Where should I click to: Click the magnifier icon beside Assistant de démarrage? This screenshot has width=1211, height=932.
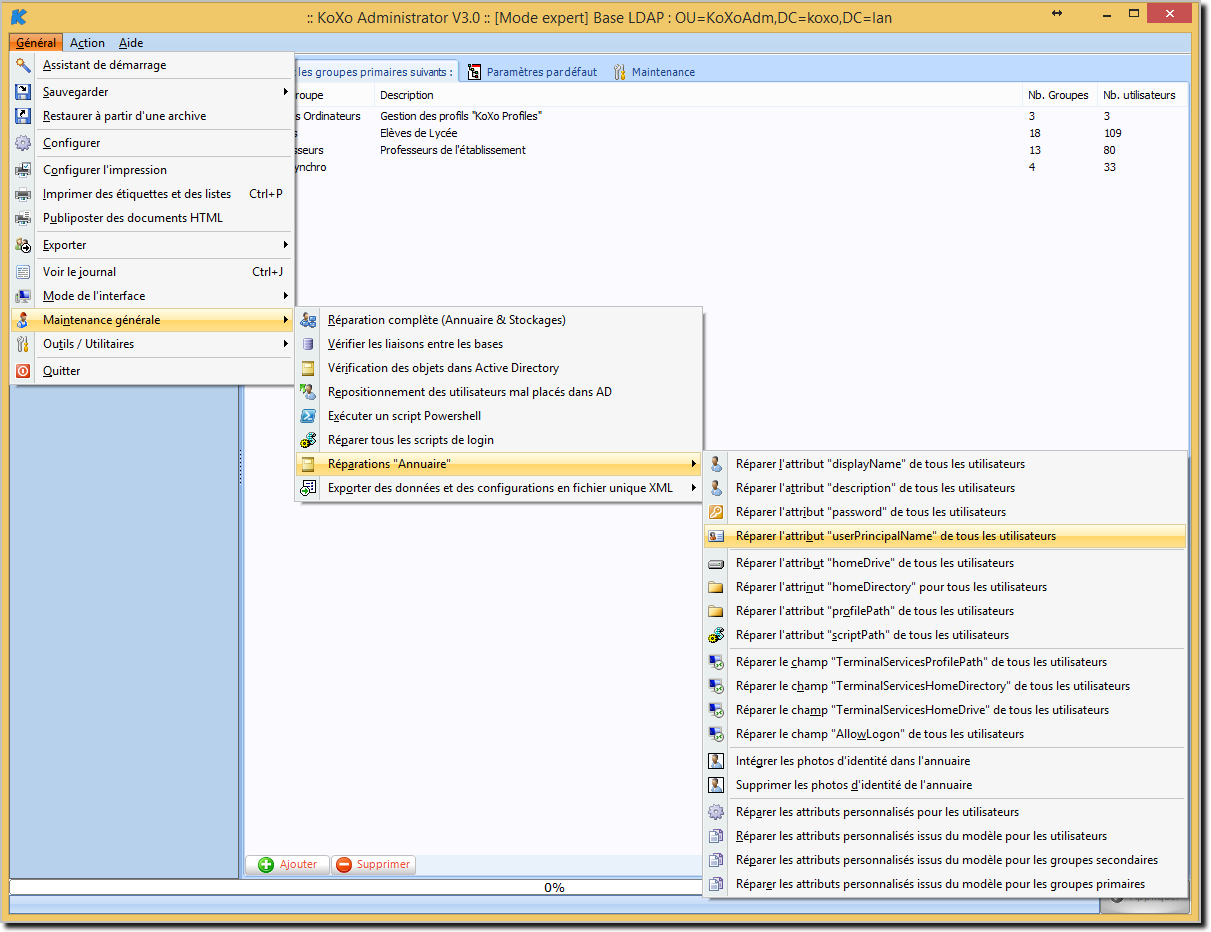pyautogui.click(x=23, y=65)
